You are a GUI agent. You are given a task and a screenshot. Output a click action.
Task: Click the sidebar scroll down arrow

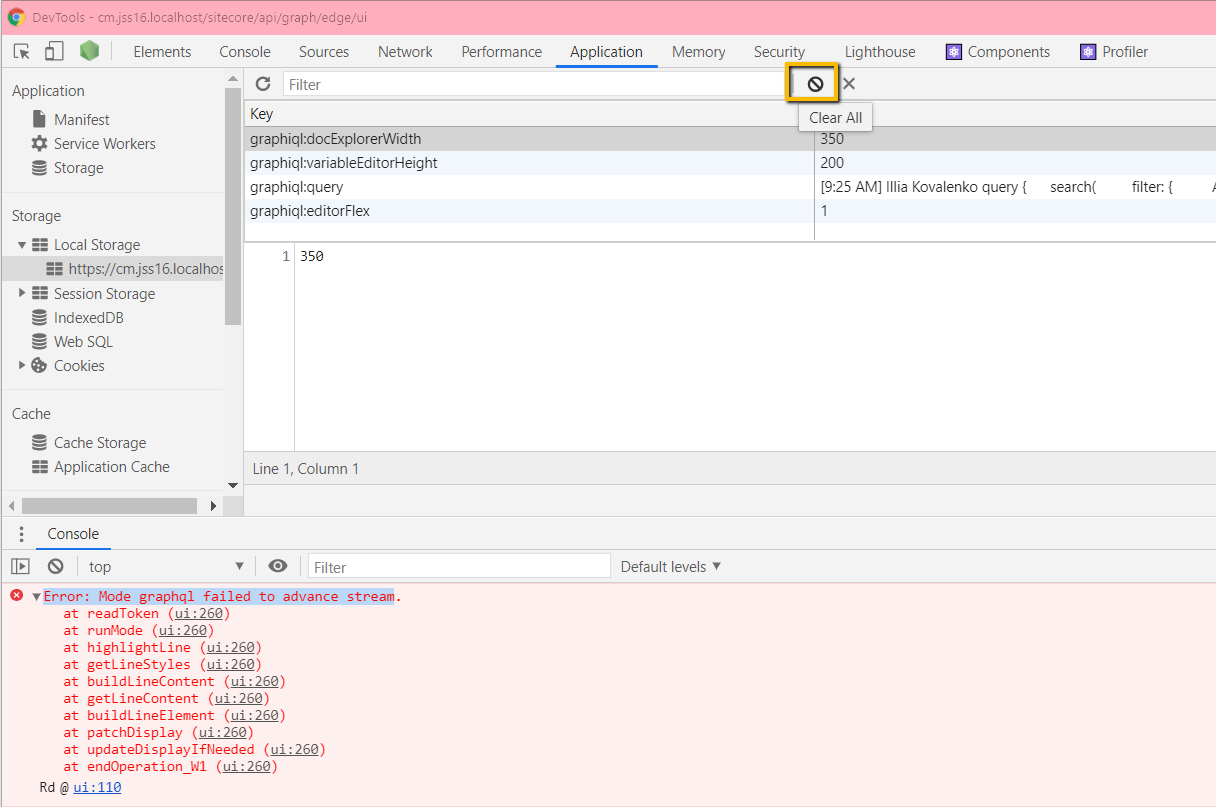(x=233, y=485)
